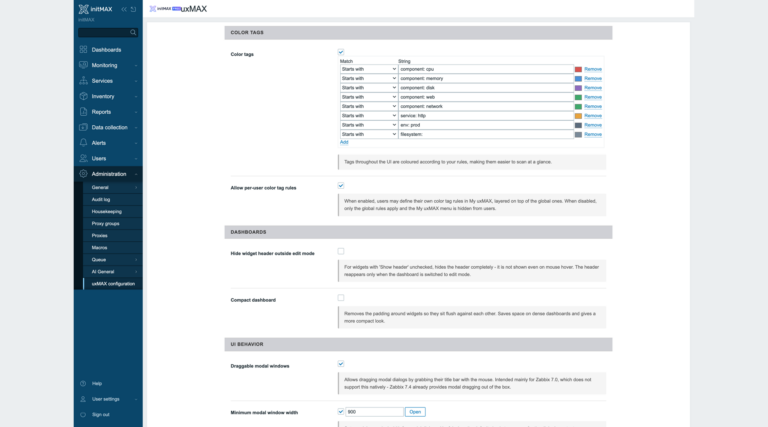
Task: Pick the blue color swatch for memory
Action: pos(578,79)
